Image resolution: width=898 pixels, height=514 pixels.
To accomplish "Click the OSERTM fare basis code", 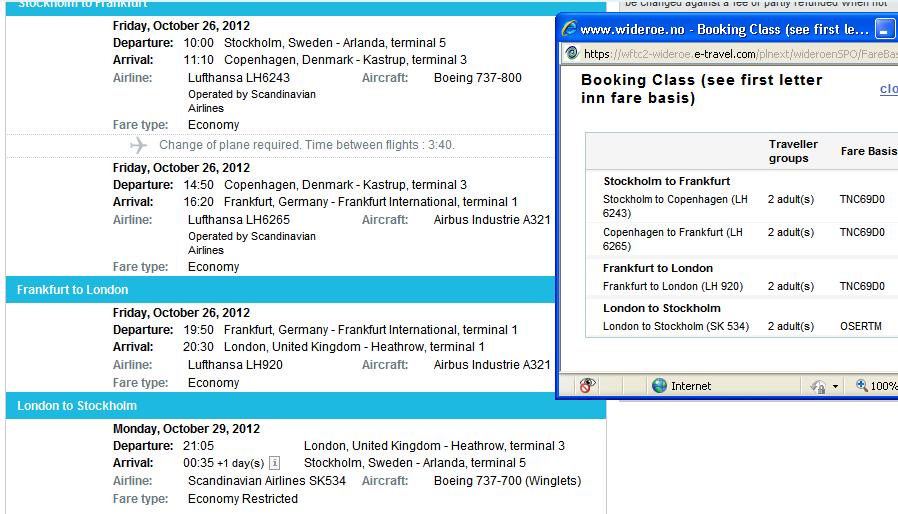I will click(x=861, y=326).
